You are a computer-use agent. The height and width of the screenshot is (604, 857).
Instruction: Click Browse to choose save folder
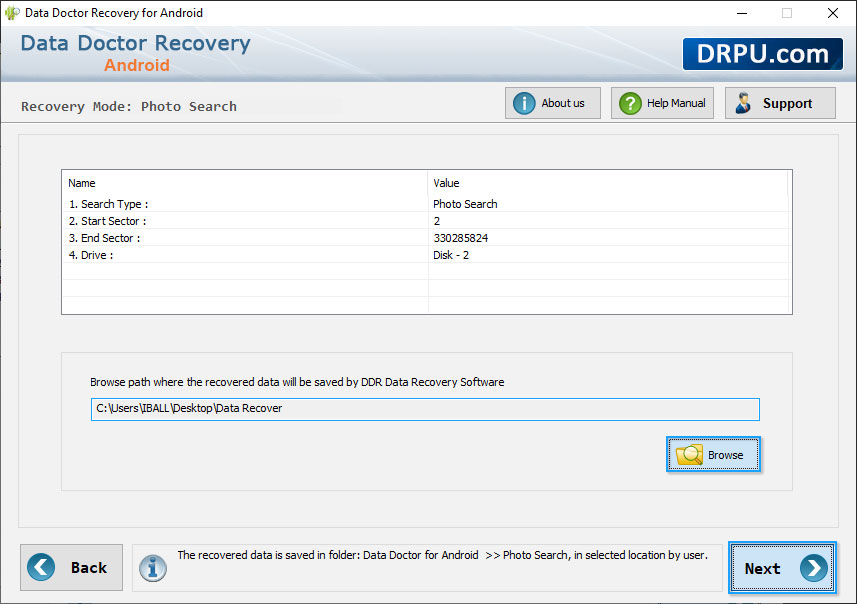[713, 454]
